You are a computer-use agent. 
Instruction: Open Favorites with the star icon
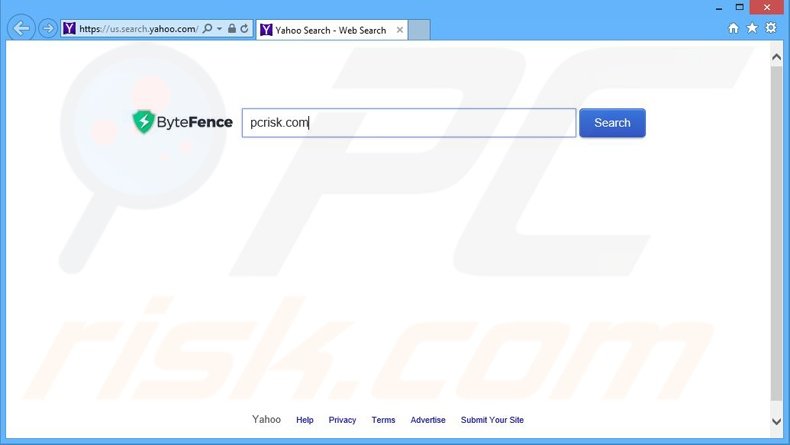(x=752, y=28)
